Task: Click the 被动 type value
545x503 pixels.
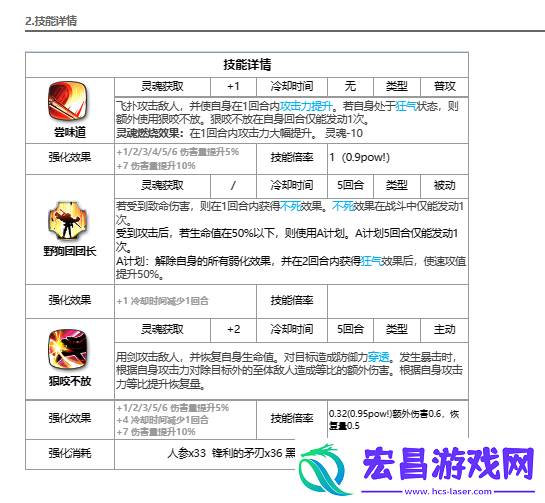Action: (x=444, y=186)
